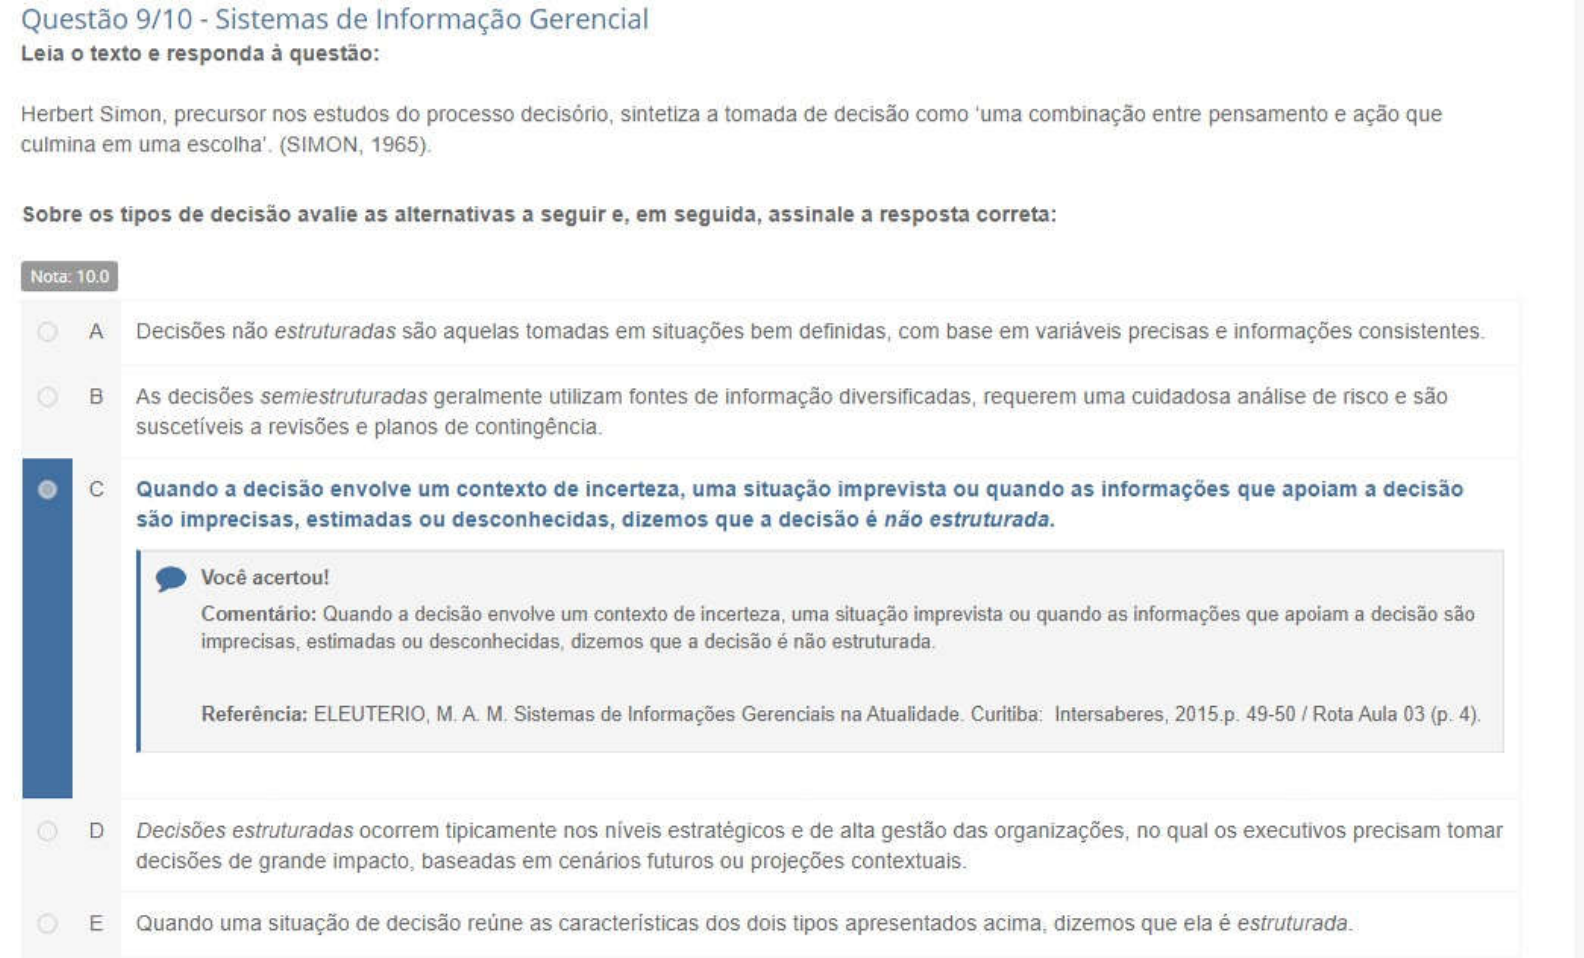Select radio button for option B
The width and height of the screenshot is (1584, 958).
pyautogui.click(x=47, y=397)
